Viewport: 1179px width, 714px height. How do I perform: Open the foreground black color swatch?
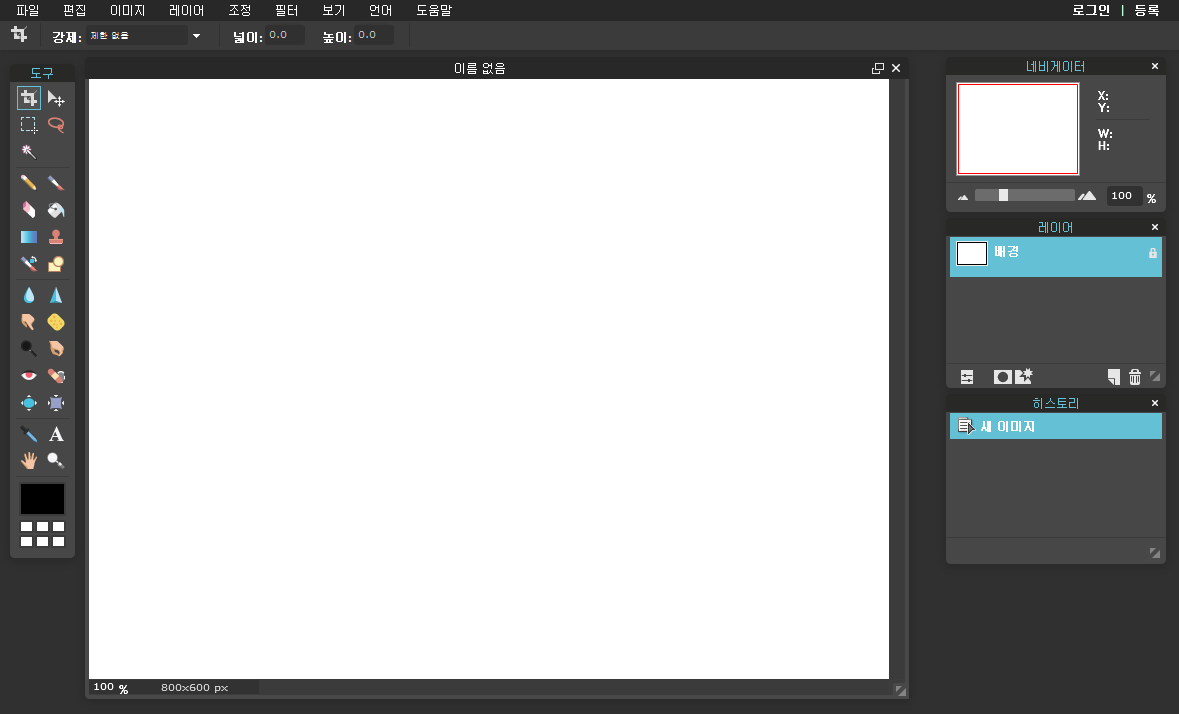pos(42,499)
